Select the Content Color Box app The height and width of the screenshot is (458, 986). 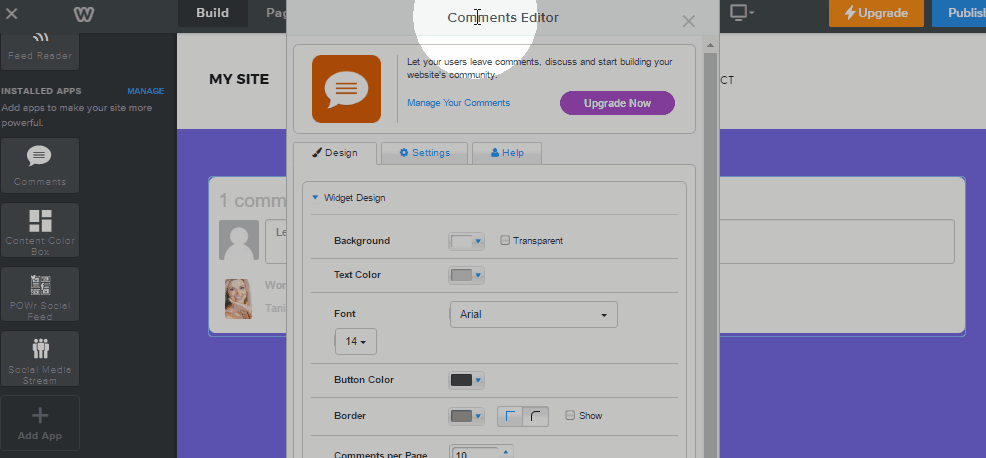coord(40,230)
